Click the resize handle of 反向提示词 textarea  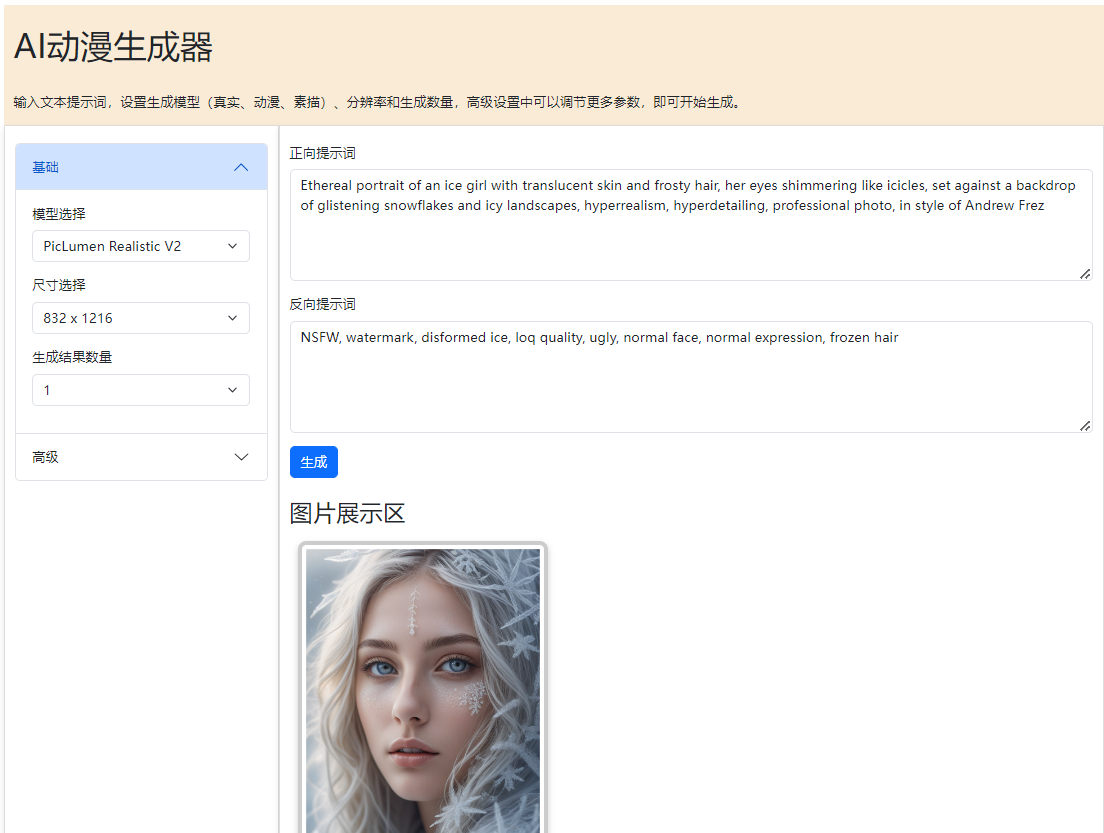[1085, 425]
